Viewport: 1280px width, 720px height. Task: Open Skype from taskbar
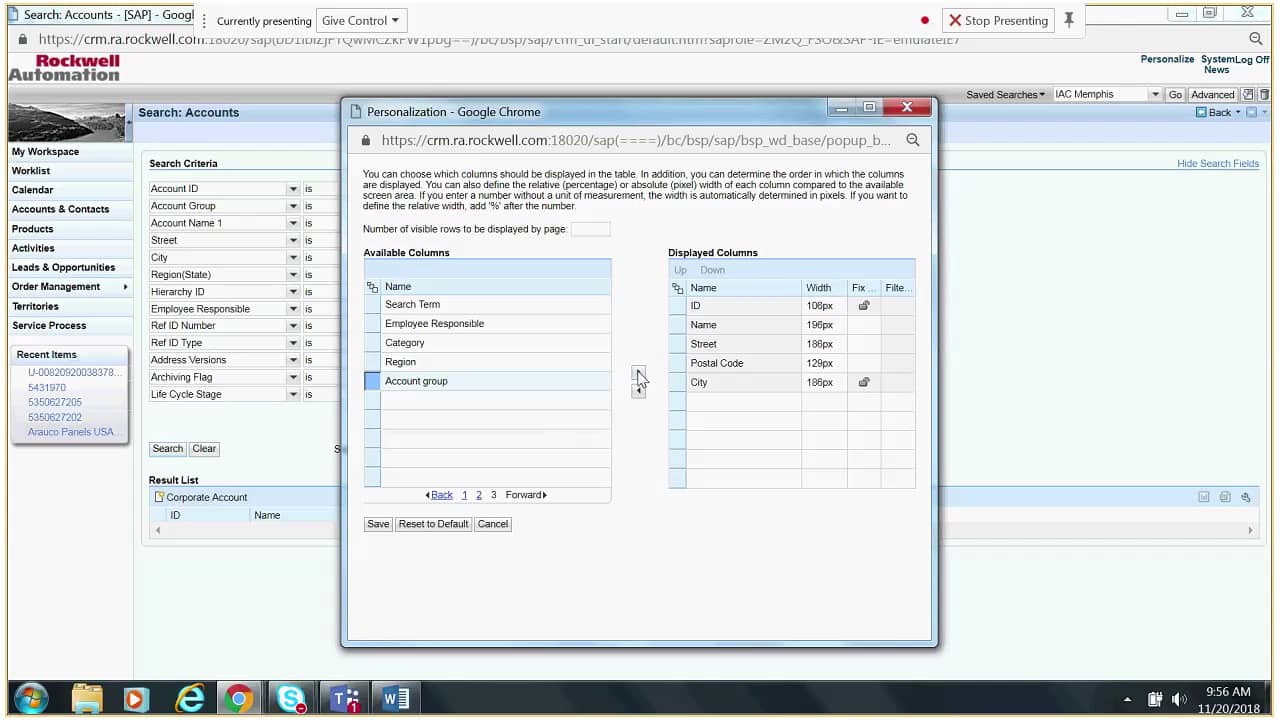pos(291,698)
